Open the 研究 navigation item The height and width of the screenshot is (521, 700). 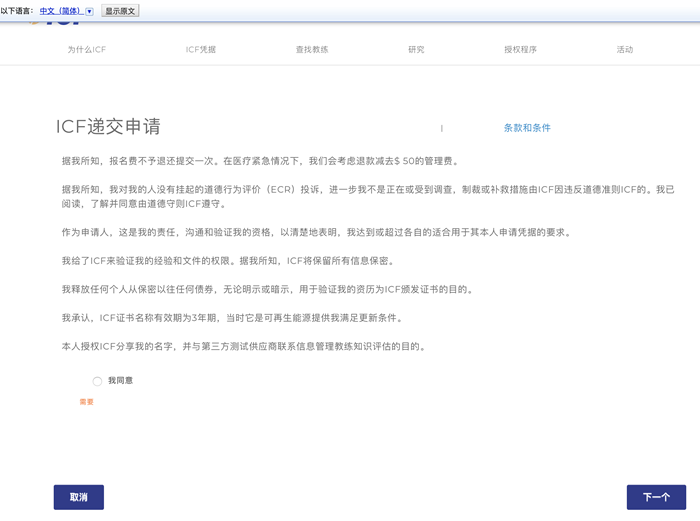click(x=416, y=49)
